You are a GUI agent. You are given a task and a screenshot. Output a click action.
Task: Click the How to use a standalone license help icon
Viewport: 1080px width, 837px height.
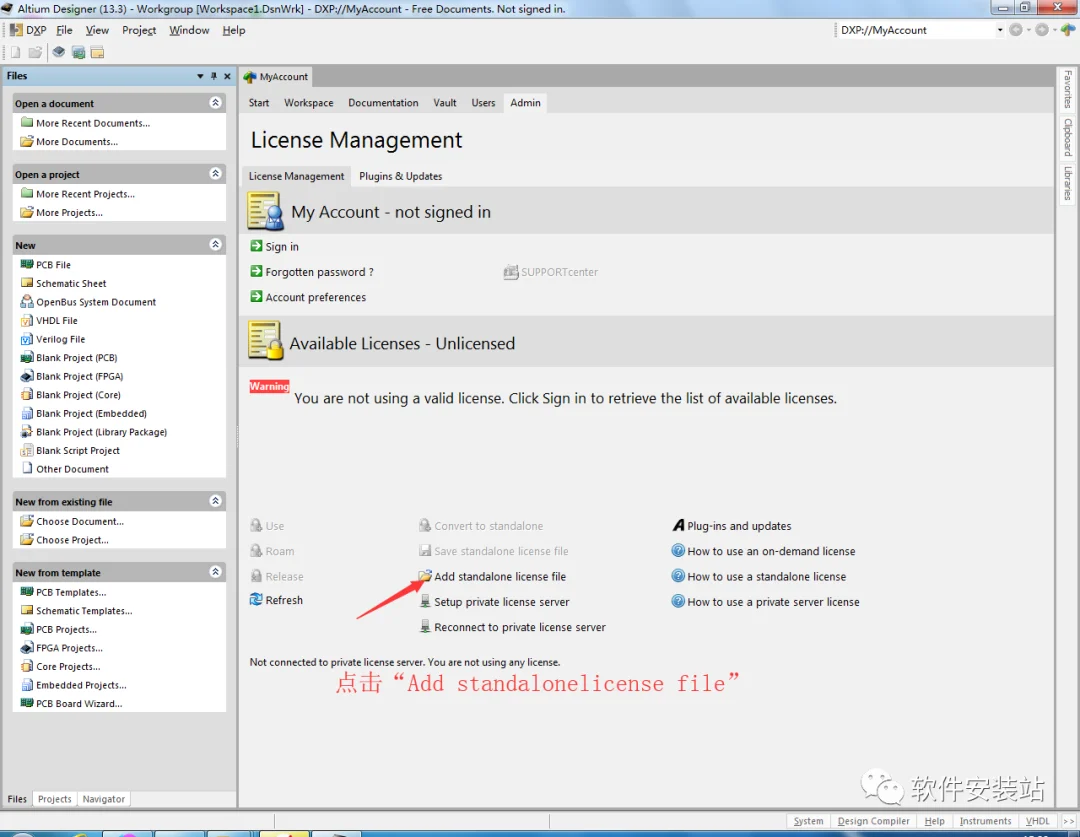coord(678,576)
